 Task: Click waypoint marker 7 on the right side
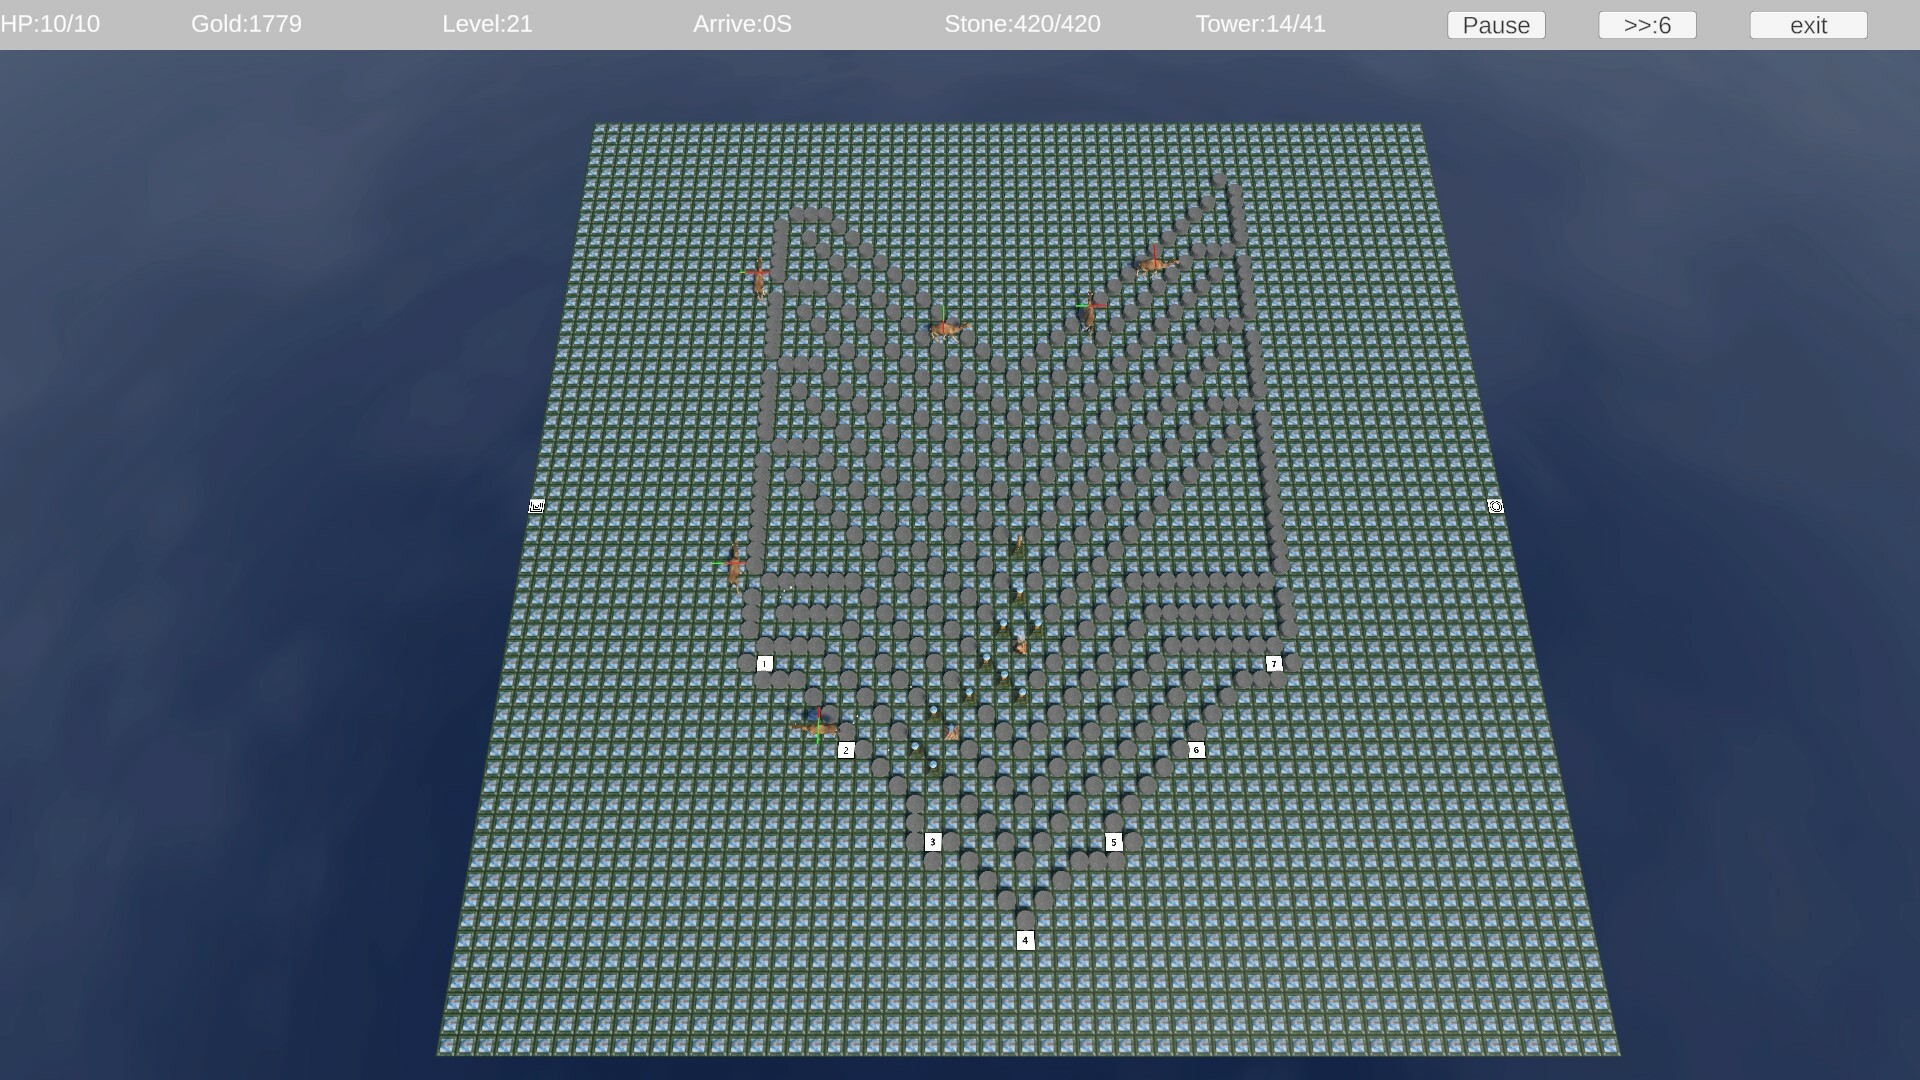(x=1274, y=662)
